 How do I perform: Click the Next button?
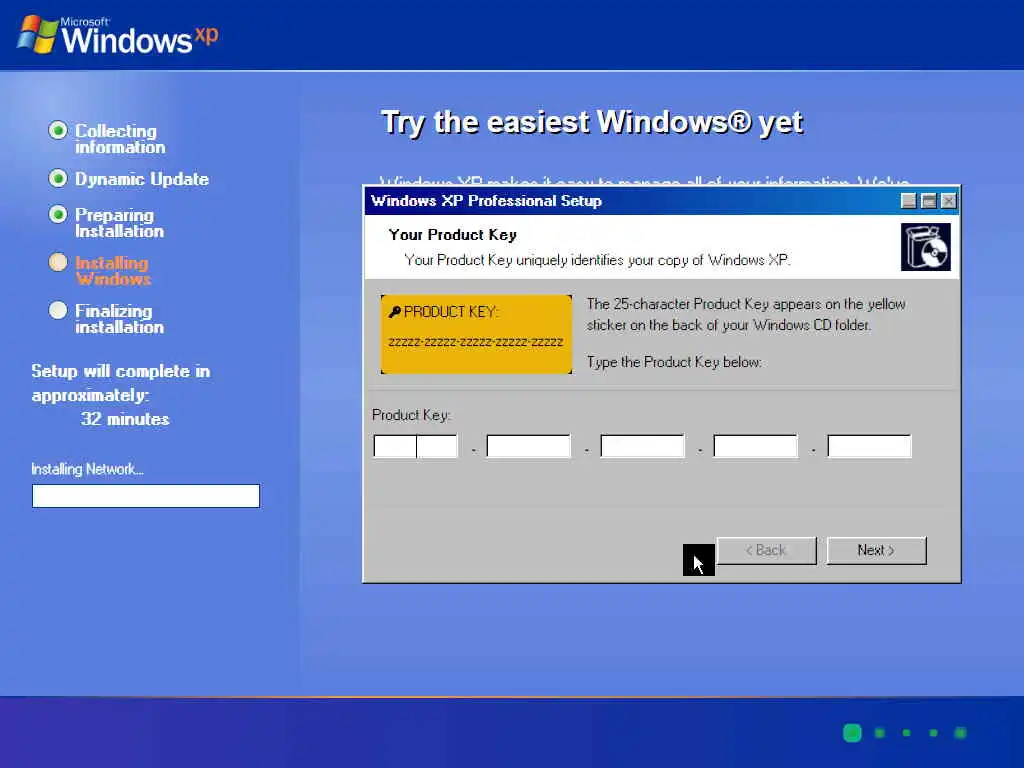(876, 551)
